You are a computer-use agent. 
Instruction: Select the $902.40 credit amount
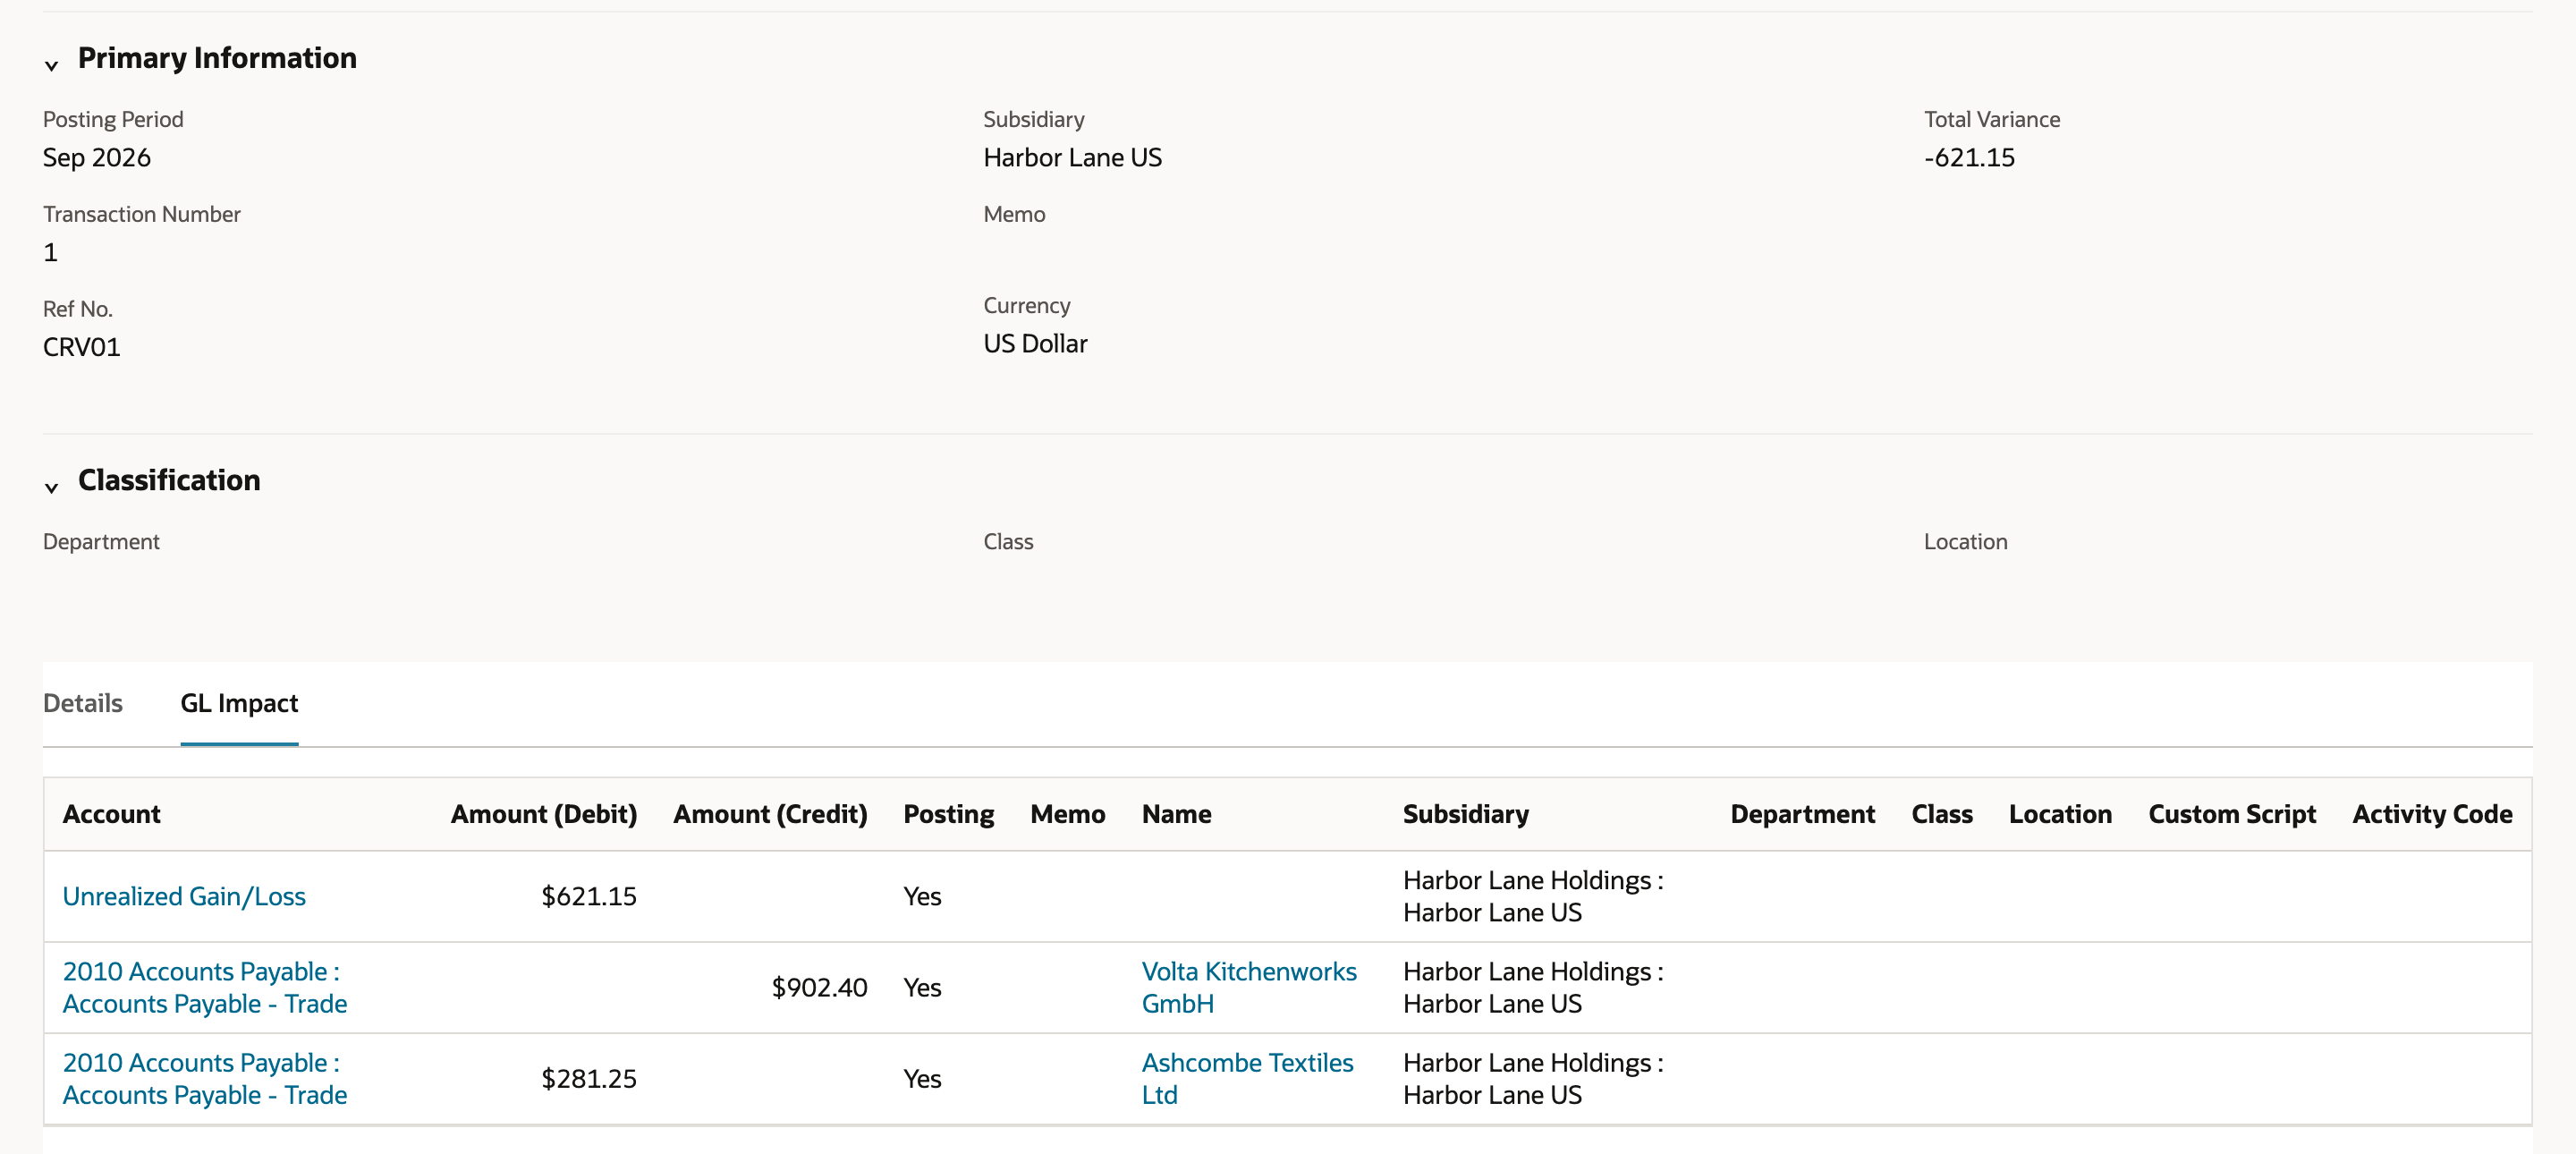[x=819, y=987]
